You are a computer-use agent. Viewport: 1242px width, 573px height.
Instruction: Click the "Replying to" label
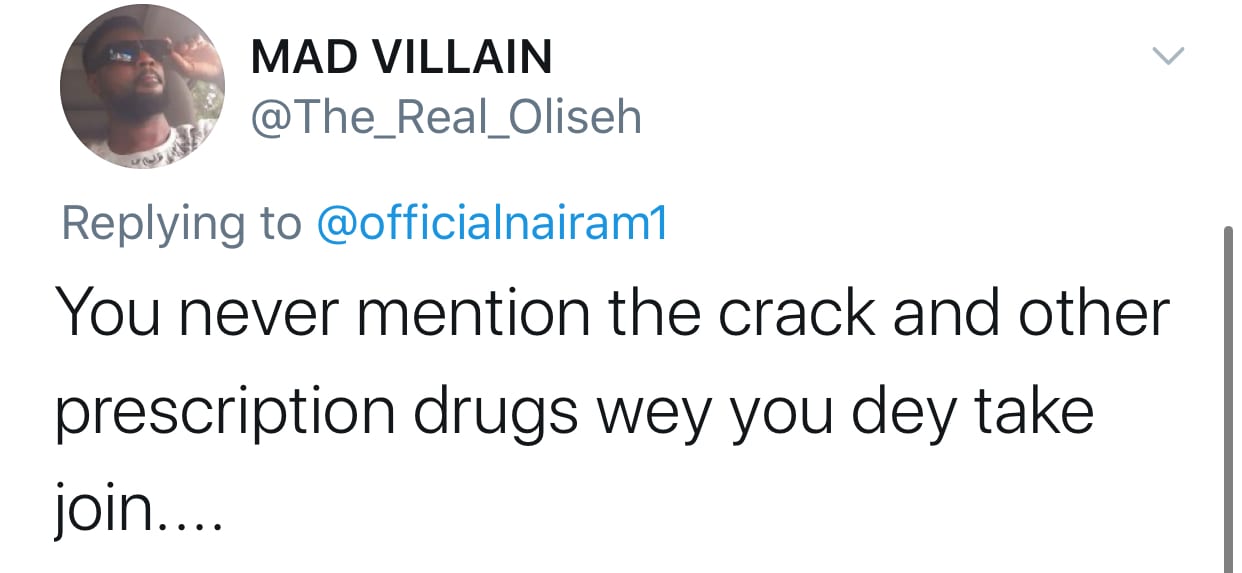[x=181, y=223]
